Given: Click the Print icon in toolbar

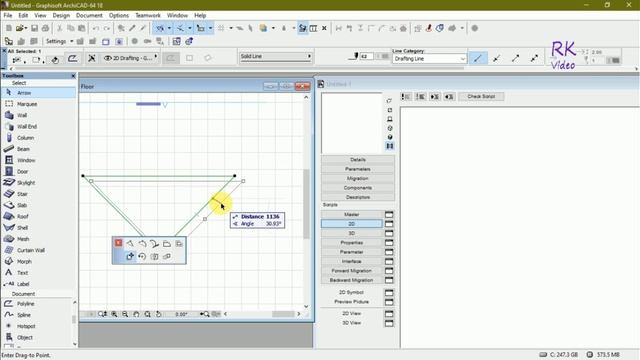Looking at the screenshot, I should click(45, 28).
